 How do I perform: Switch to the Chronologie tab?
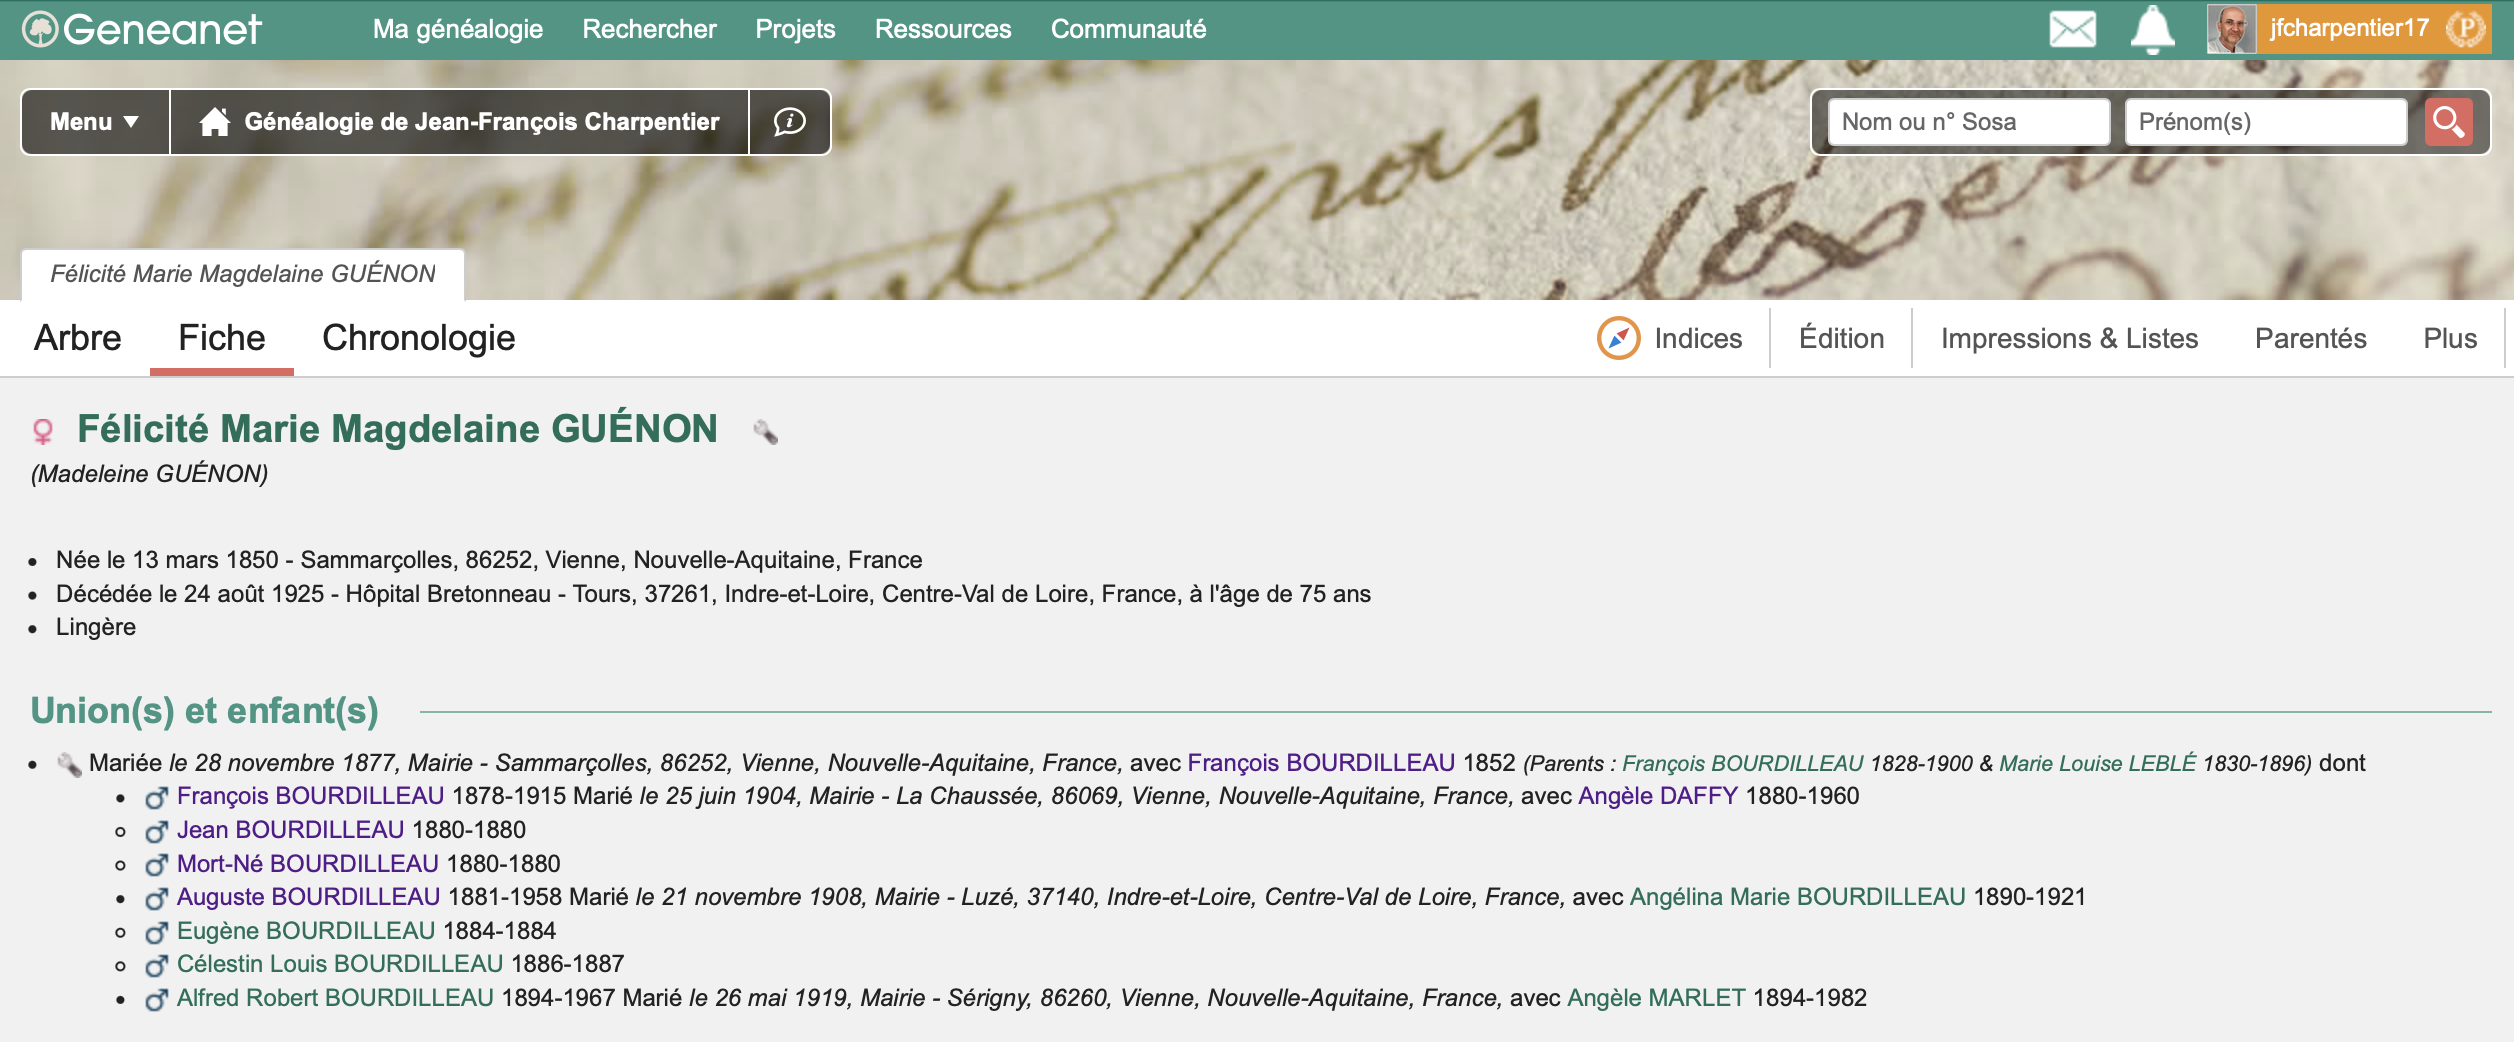(x=418, y=338)
